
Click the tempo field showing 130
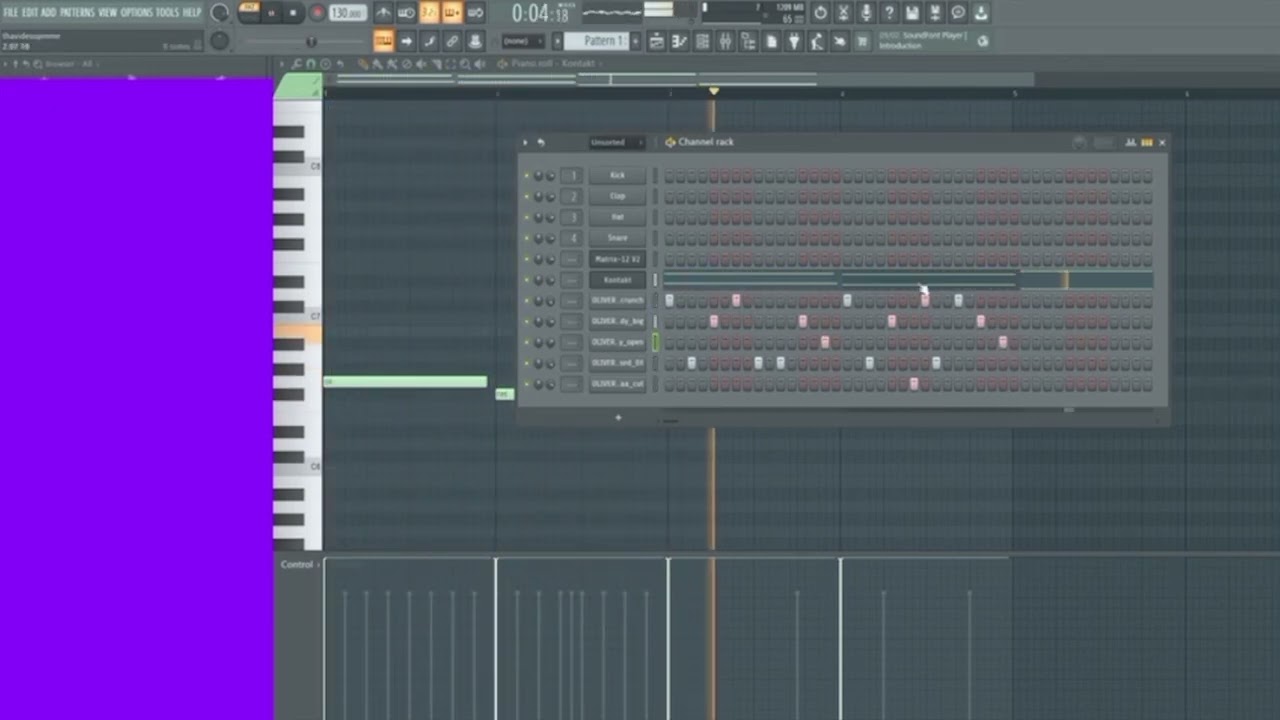coord(348,13)
